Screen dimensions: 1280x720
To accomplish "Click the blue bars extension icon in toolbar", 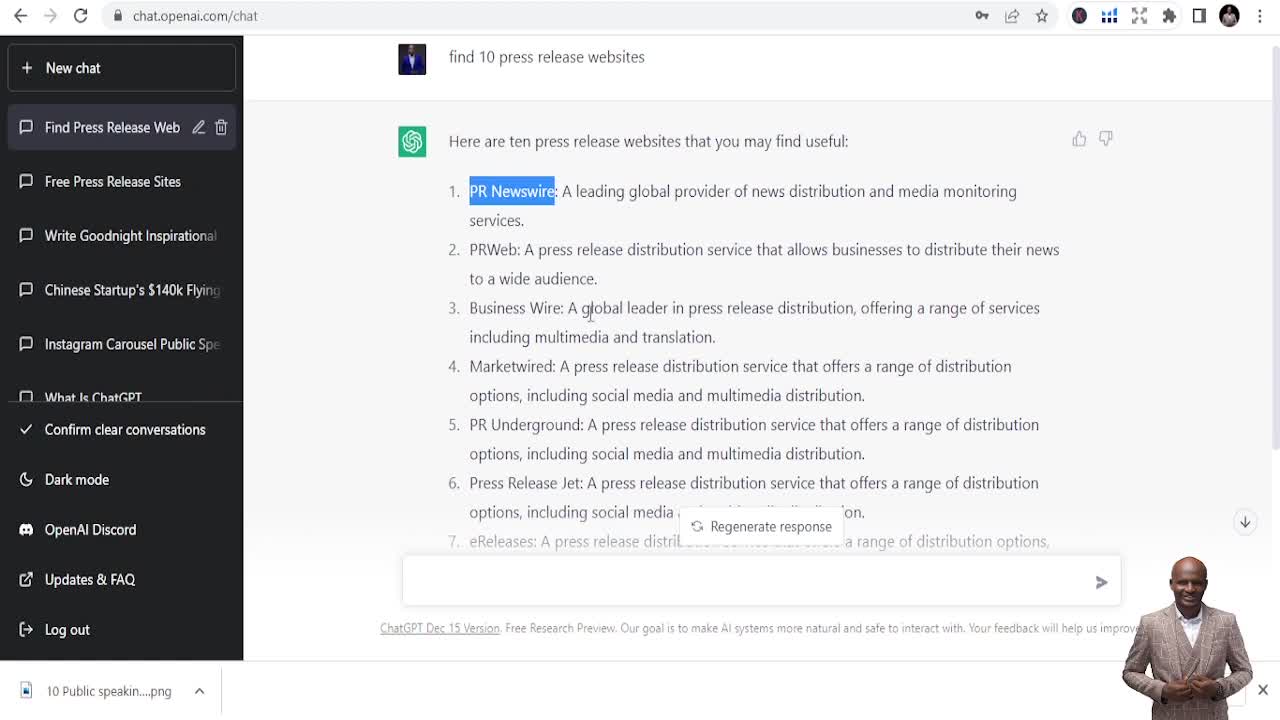I will click(1109, 16).
